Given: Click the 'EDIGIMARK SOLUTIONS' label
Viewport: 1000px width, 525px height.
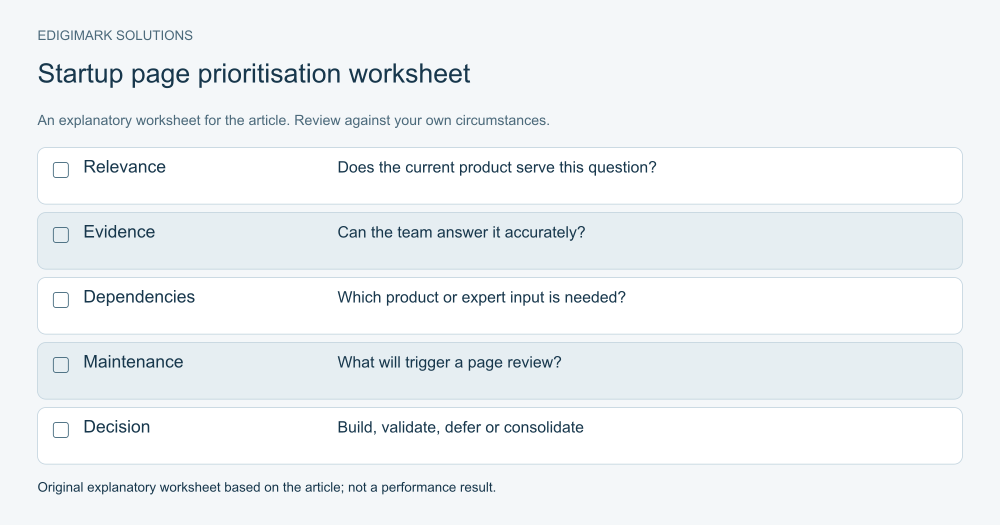Looking at the screenshot, I should tap(115, 36).
